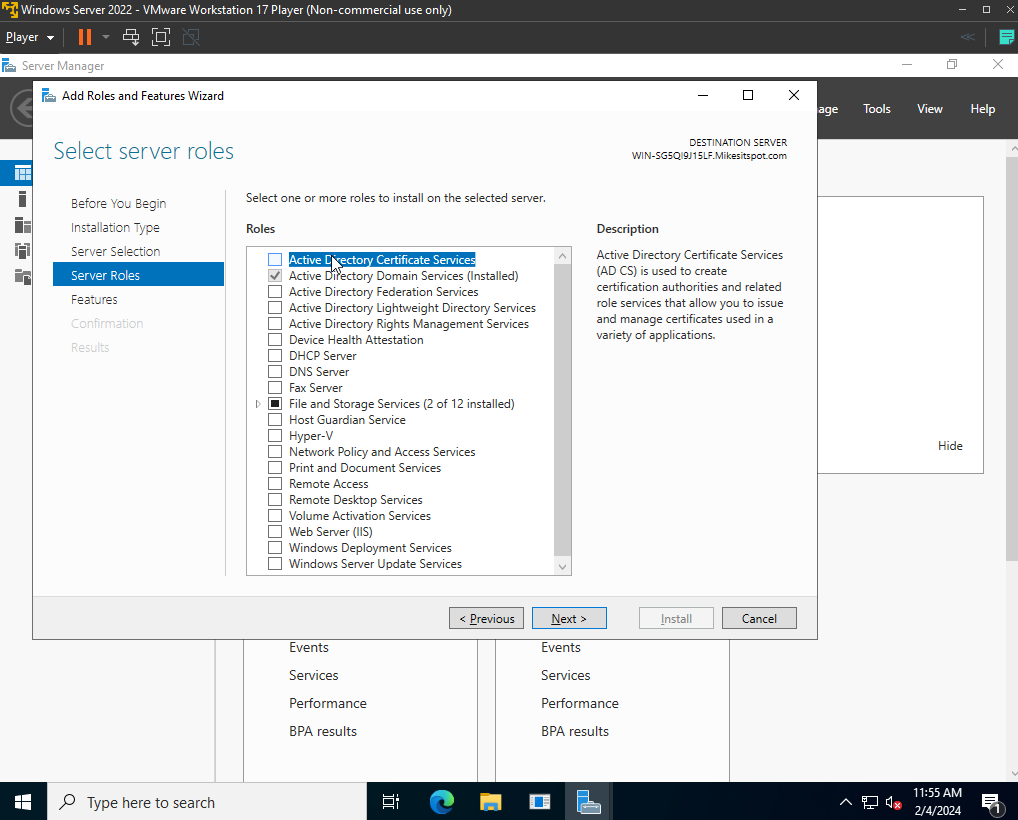Open the Tools menu in Server Manager
The width and height of the screenshot is (1018, 820).
(x=876, y=109)
